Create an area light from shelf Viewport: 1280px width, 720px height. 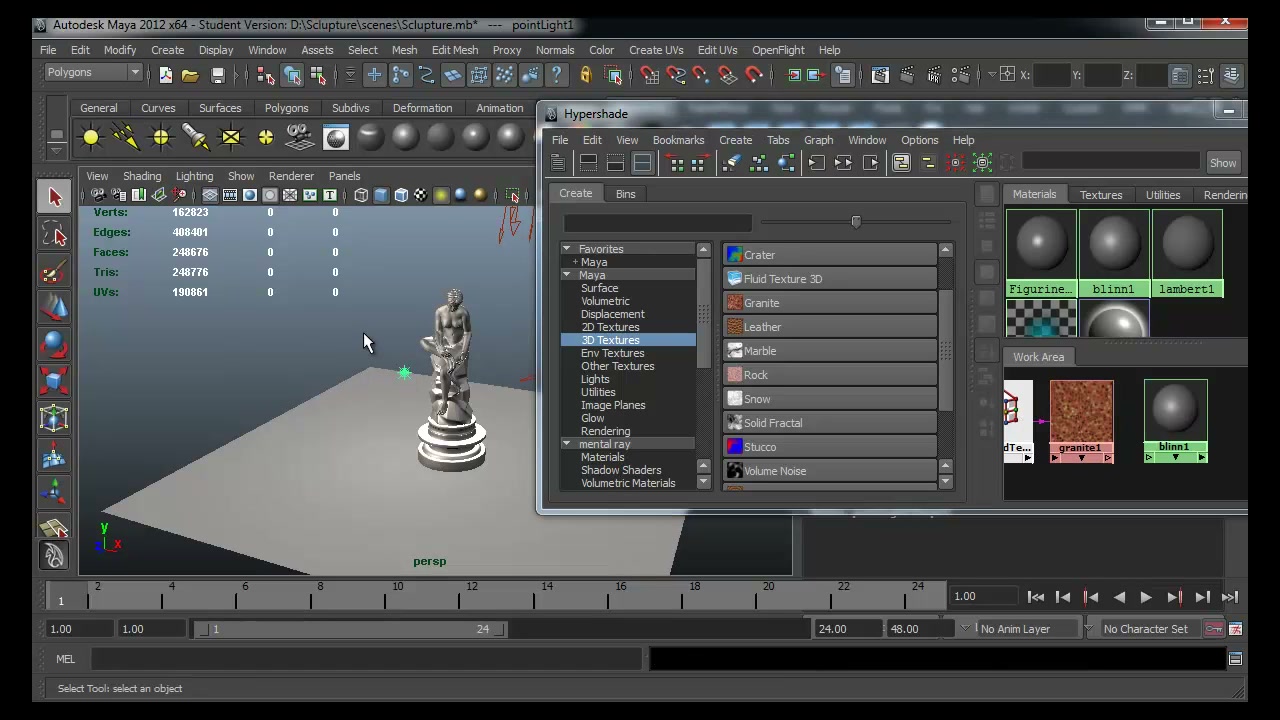pyautogui.click(x=231, y=137)
